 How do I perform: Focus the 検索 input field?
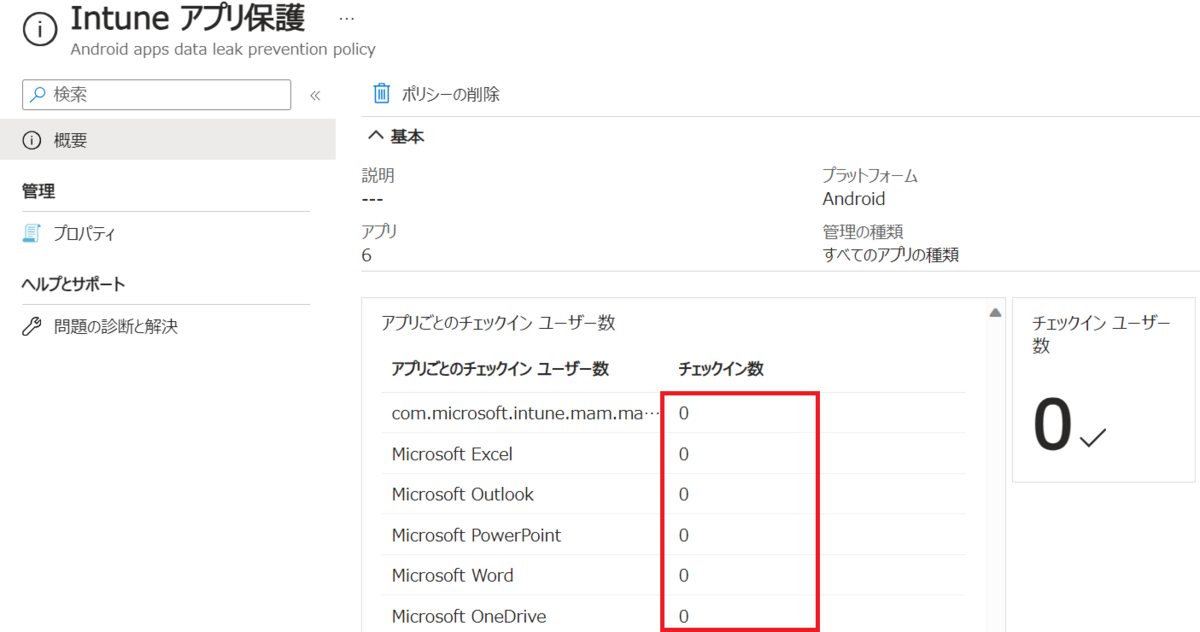pos(156,95)
